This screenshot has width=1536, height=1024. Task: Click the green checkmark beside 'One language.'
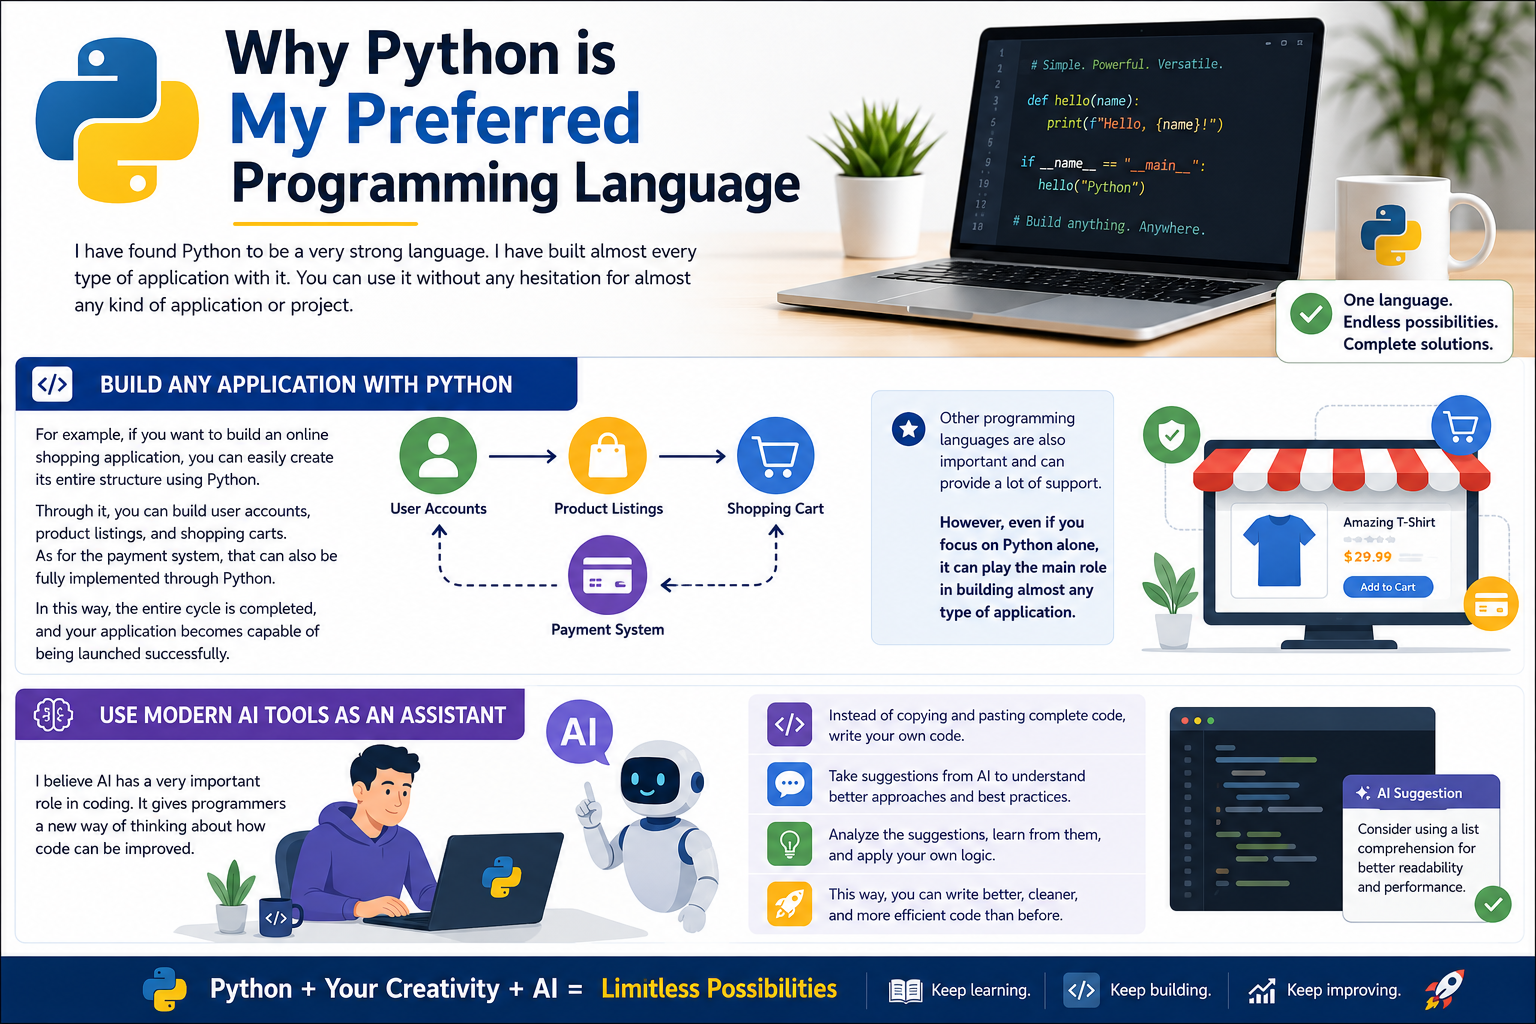[x=1310, y=313]
